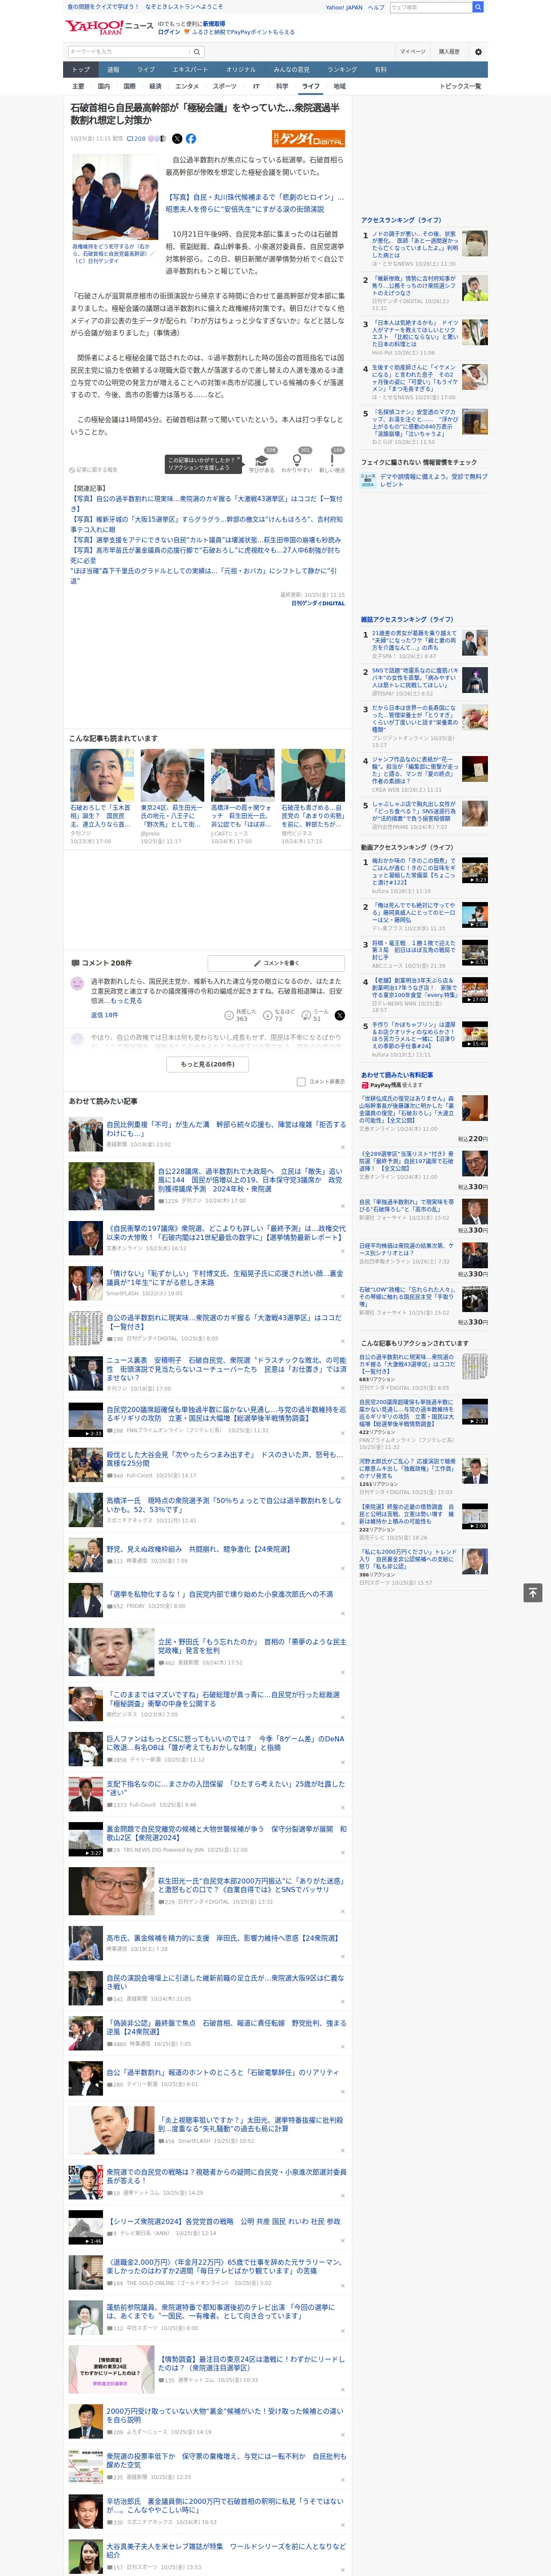Switch to the 地域 category

click(x=339, y=86)
